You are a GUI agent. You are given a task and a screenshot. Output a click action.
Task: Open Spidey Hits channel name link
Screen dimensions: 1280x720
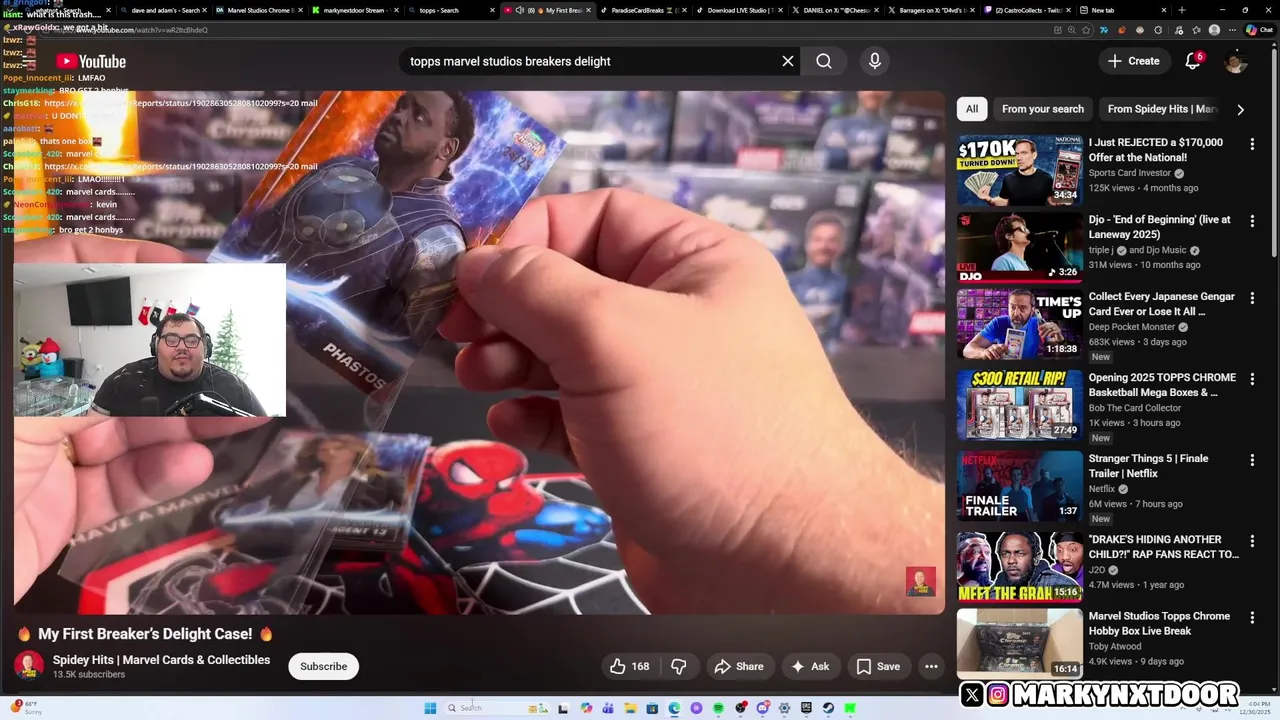(x=161, y=660)
